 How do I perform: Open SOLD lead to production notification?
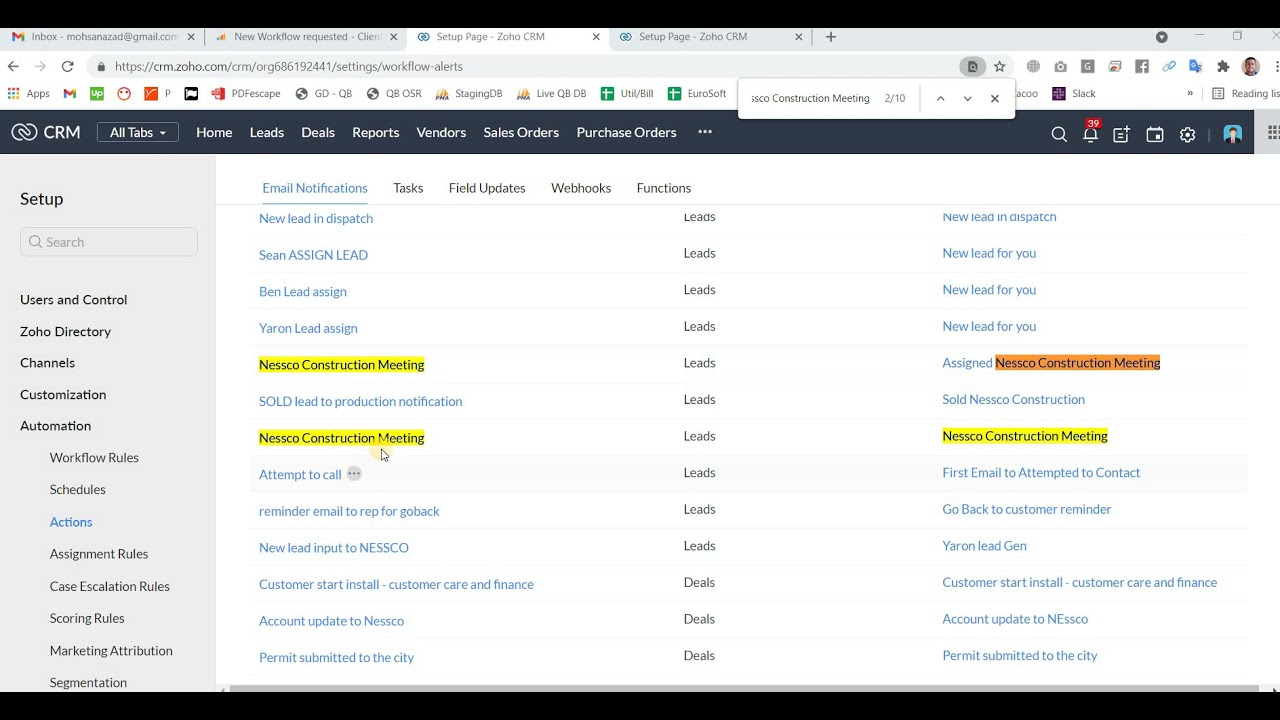(360, 401)
